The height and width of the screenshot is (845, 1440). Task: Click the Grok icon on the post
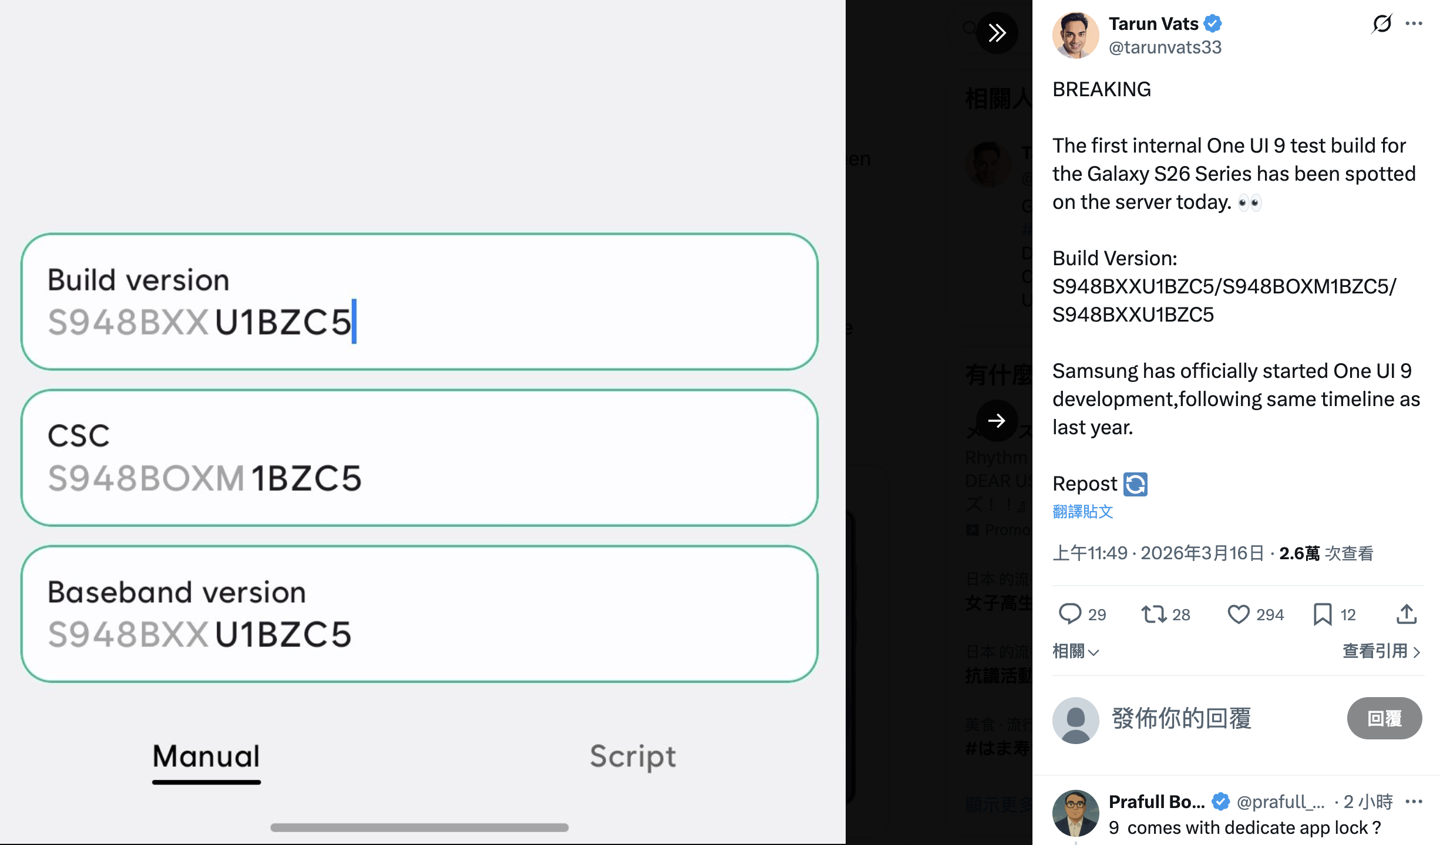click(1381, 23)
